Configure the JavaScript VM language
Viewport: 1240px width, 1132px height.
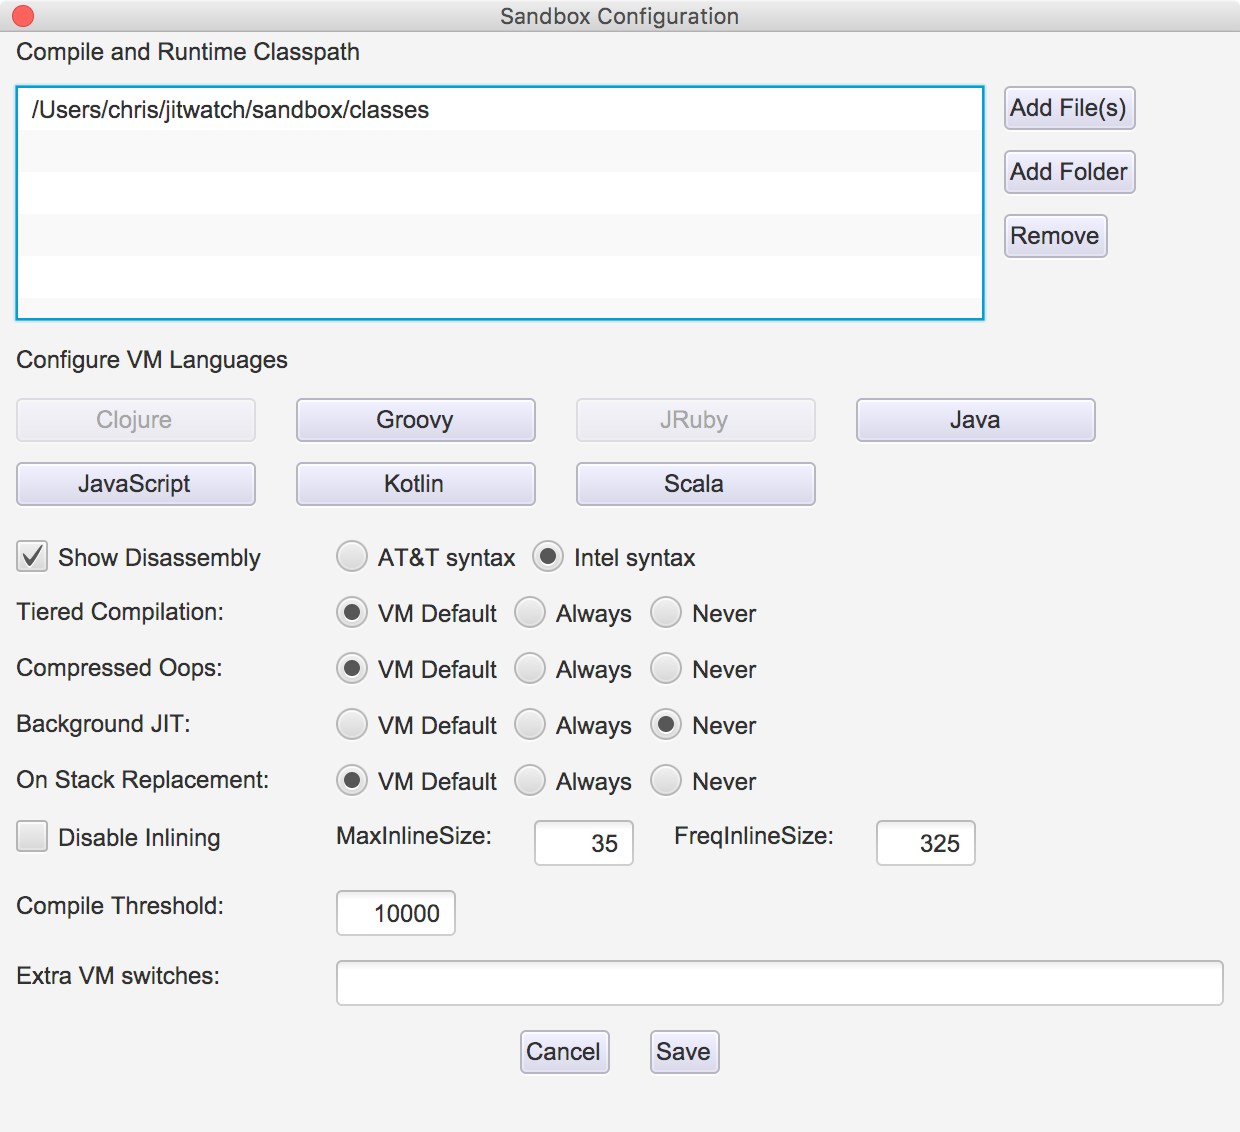point(135,484)
